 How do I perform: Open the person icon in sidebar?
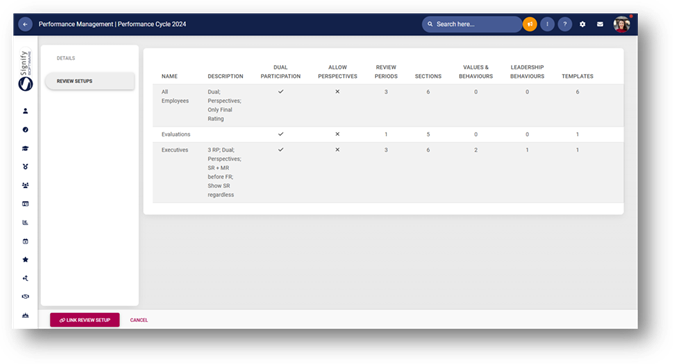click(x=25, y=111)
